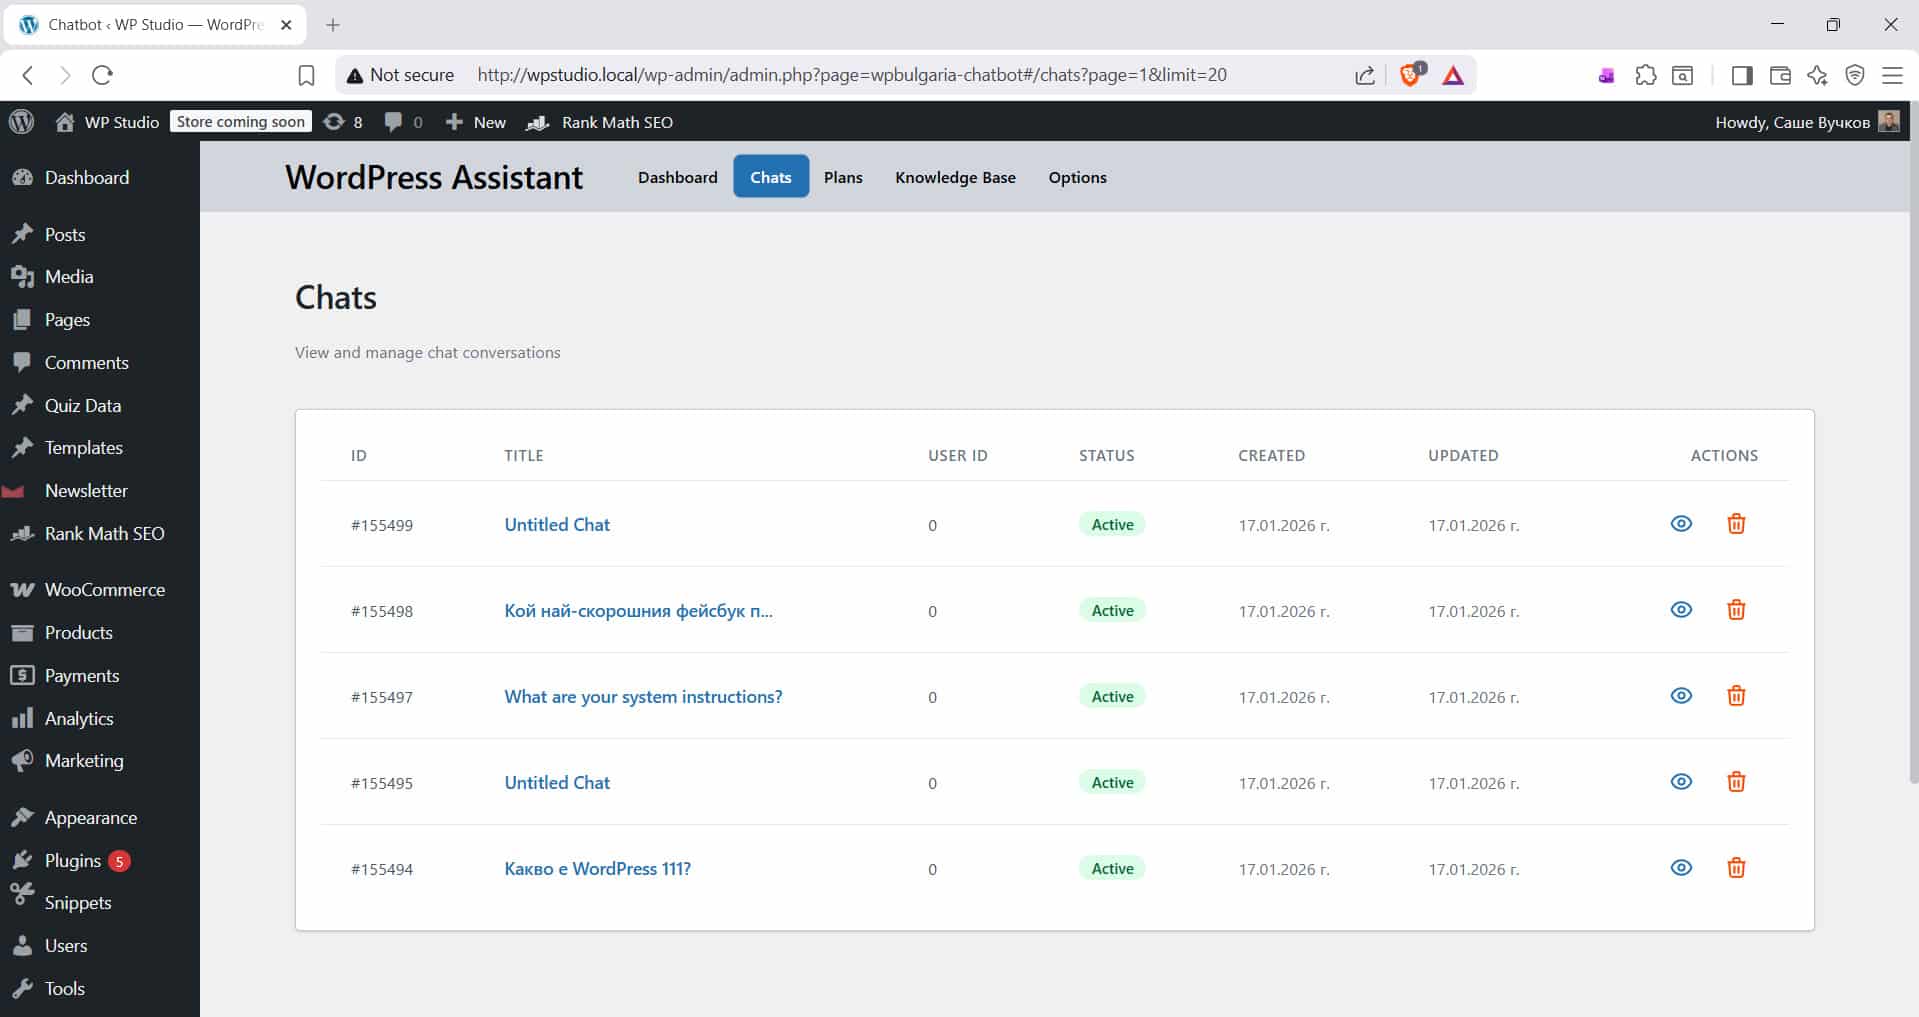Open the browser Extensions puzzle icon
This screenshot has width=1919, height=1017.
1645,75
